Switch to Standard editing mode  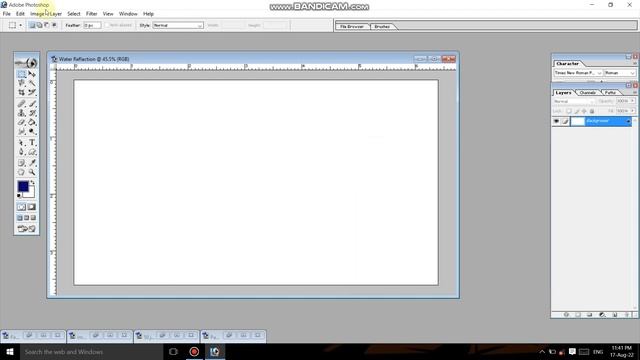coord(21,207)
